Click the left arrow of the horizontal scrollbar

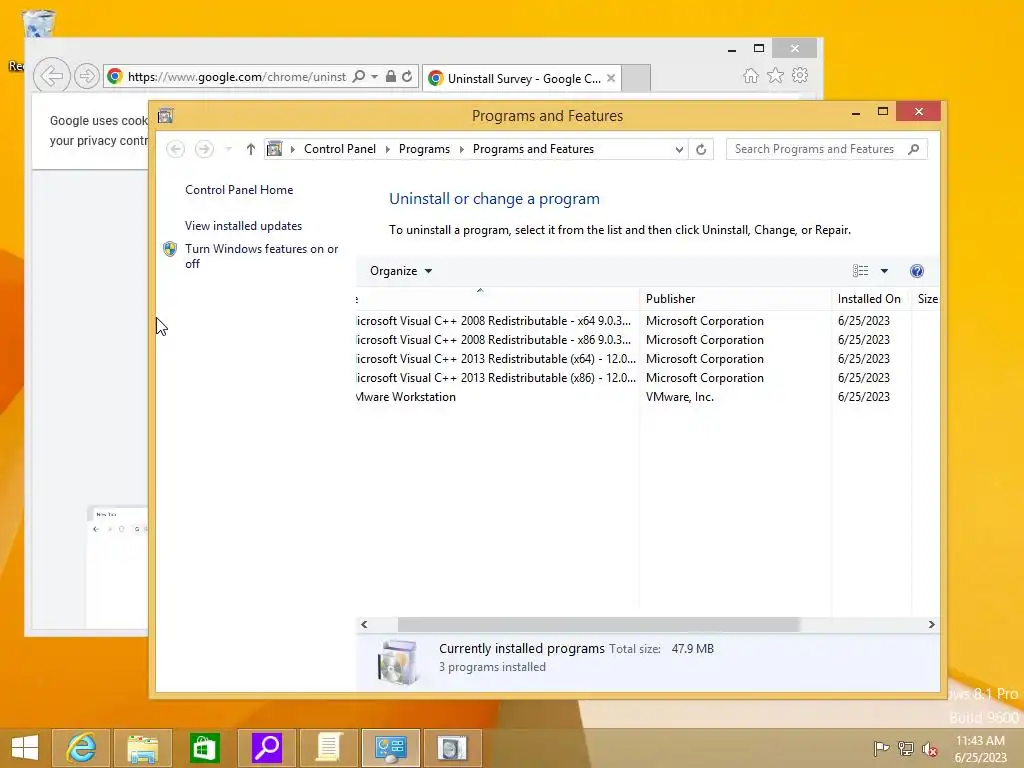[x=364, y=624]
